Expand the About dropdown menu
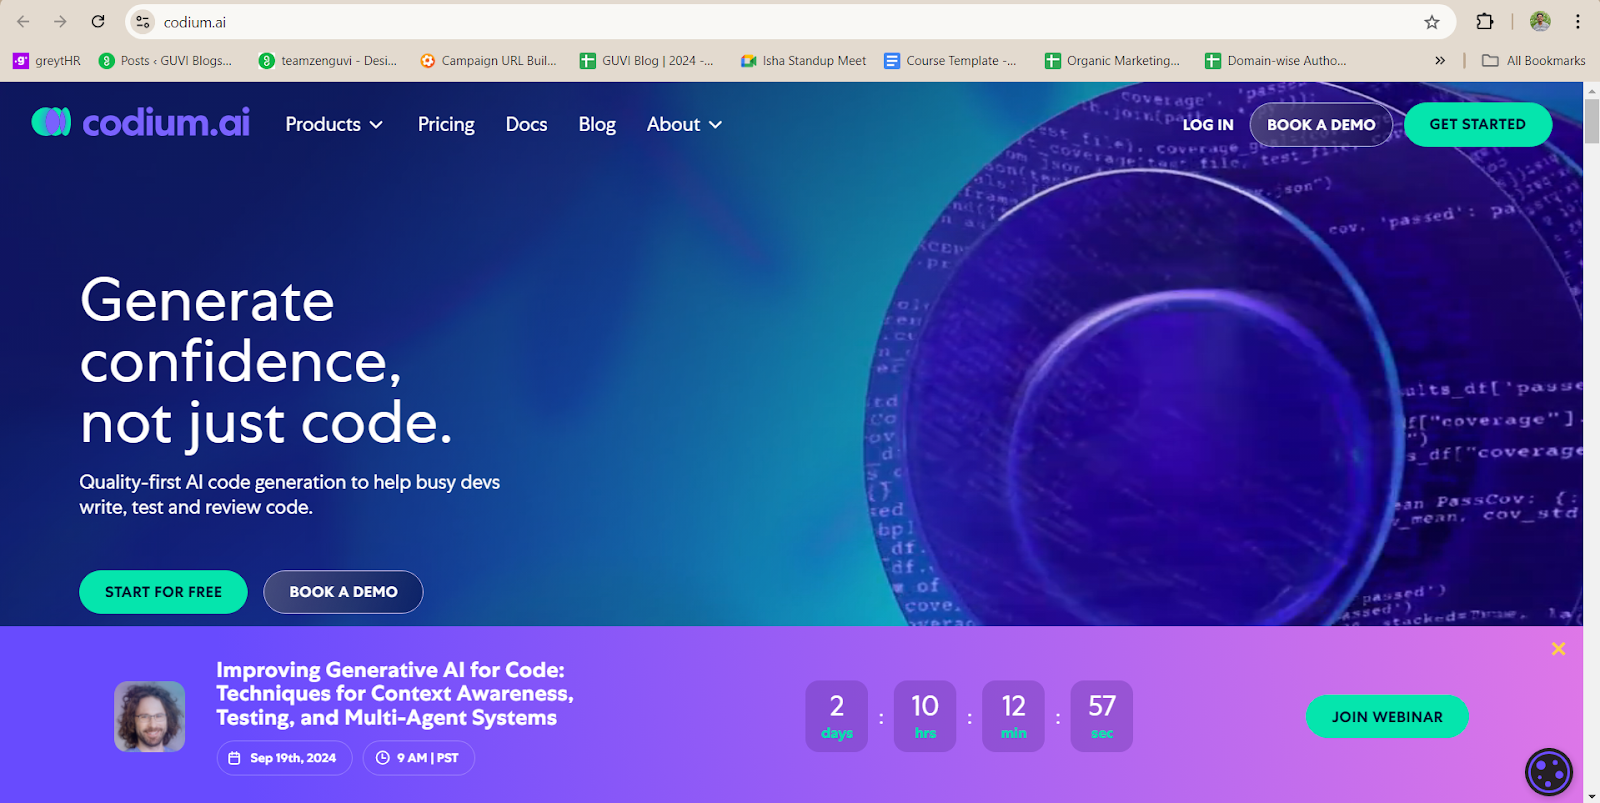 point(684,125)
